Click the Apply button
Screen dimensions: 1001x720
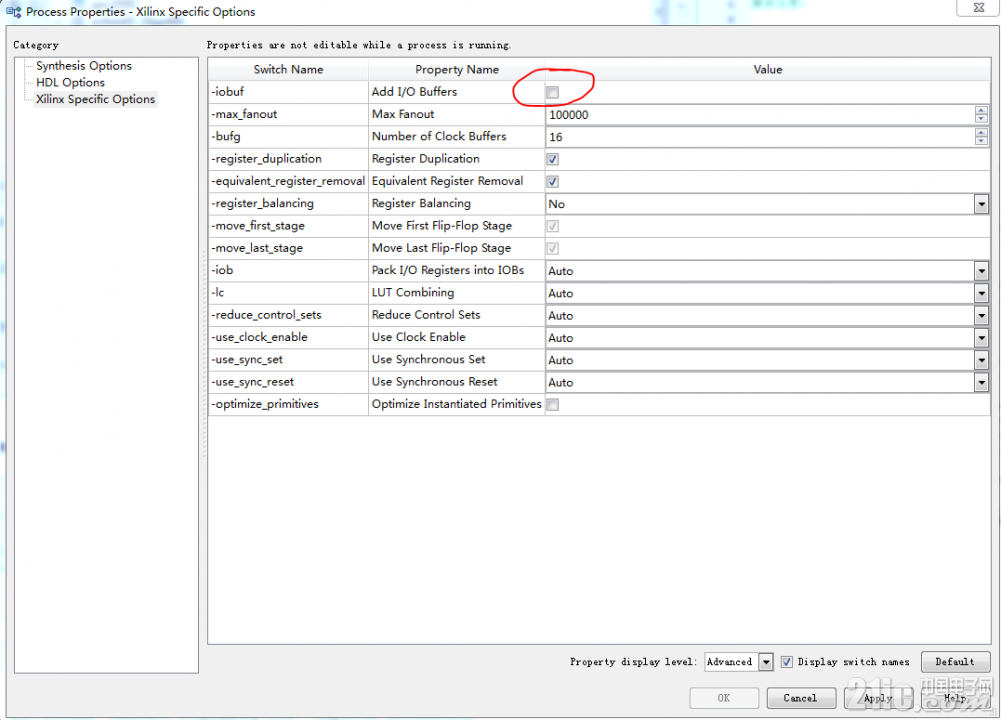click(x=878, y=698)
